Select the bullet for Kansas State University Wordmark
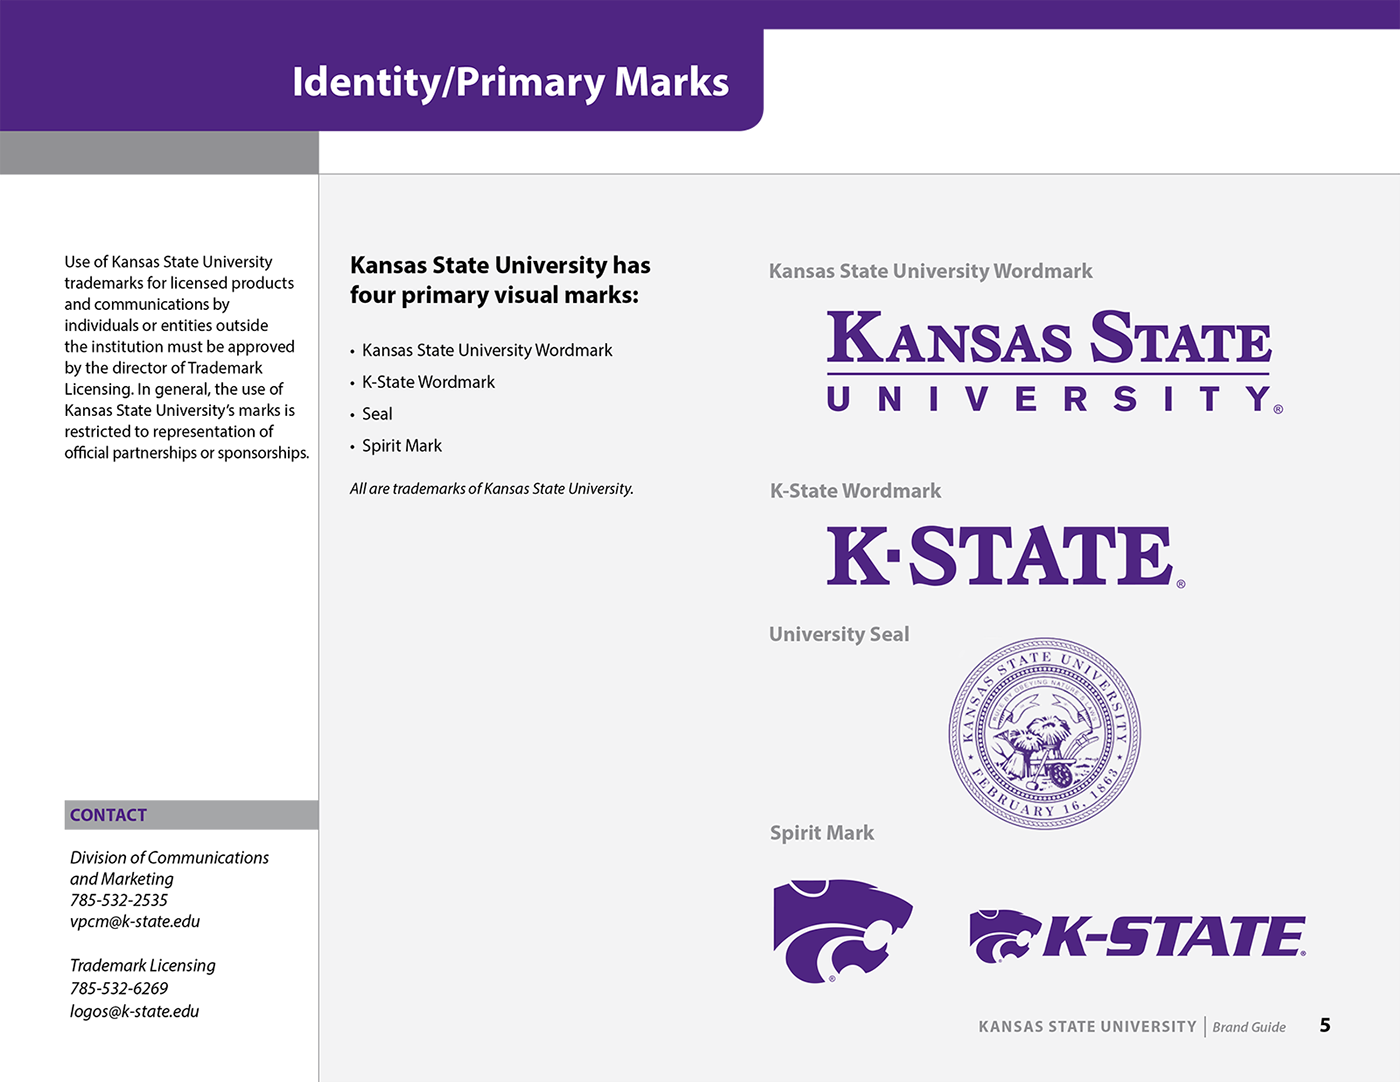Screen dimensions: 1400x1082 (352, 351)
